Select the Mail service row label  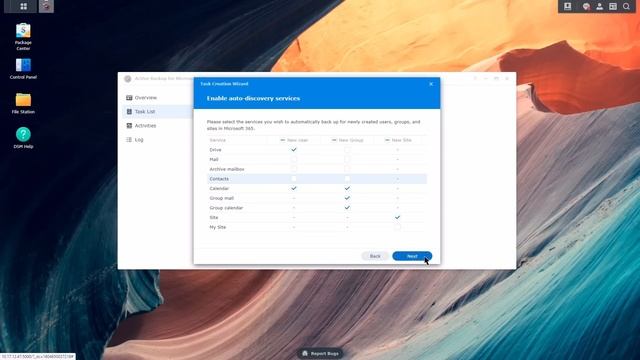214,159
